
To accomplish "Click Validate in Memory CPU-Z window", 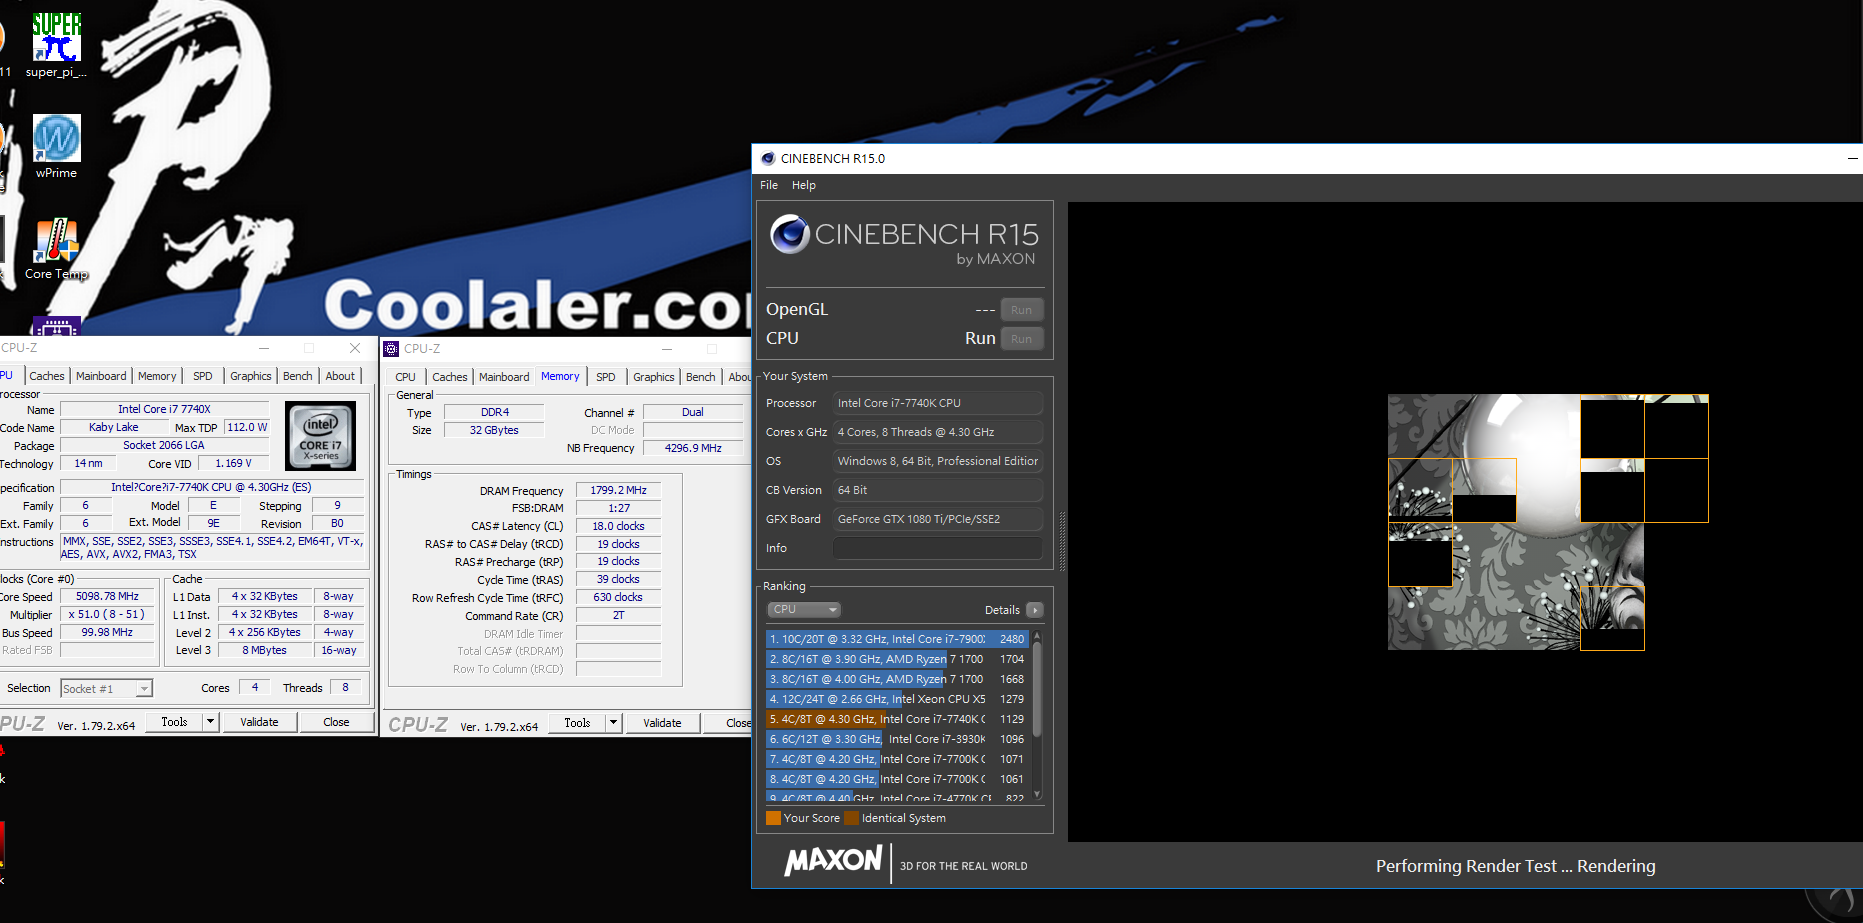I will pos(662,723).
